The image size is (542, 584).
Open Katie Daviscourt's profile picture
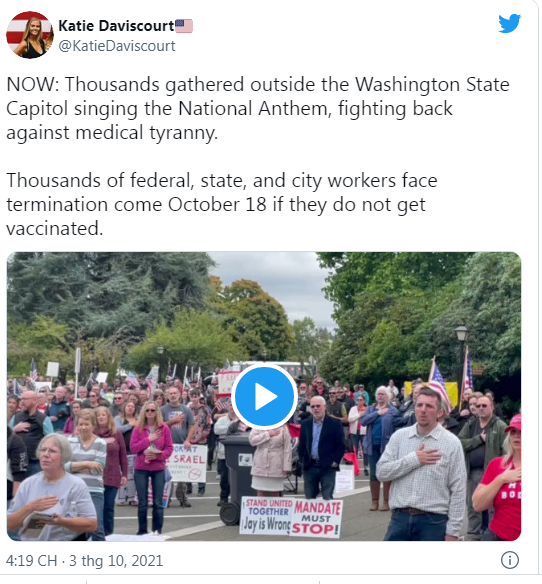pos(30,35)
